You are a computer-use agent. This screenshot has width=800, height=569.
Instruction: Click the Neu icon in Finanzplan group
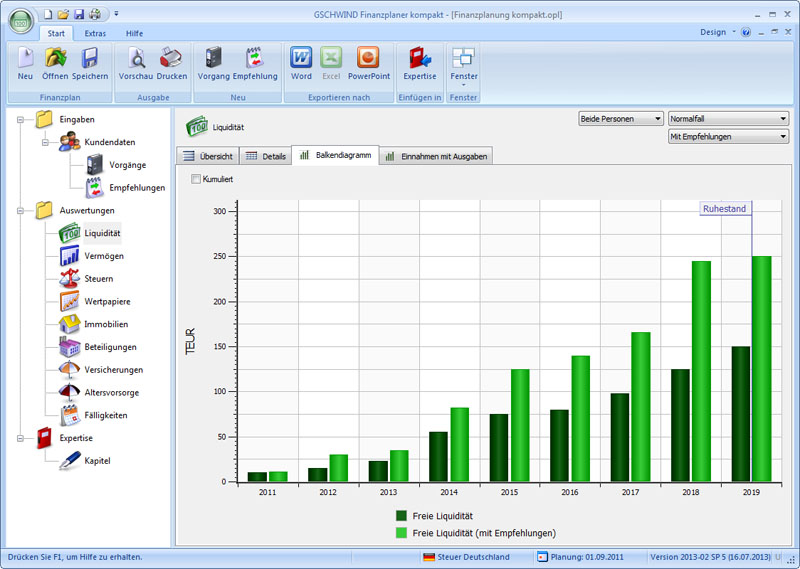(25, 62)
